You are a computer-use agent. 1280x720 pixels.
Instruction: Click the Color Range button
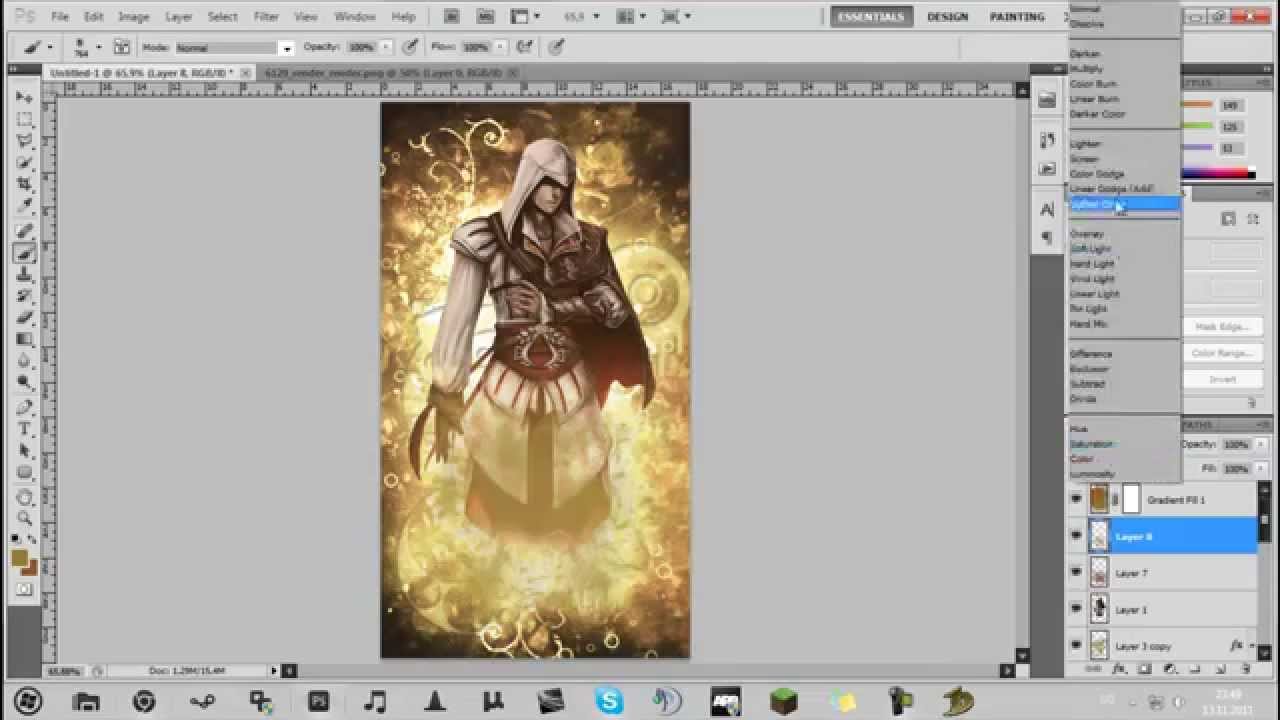click(x=1221, y=353)
